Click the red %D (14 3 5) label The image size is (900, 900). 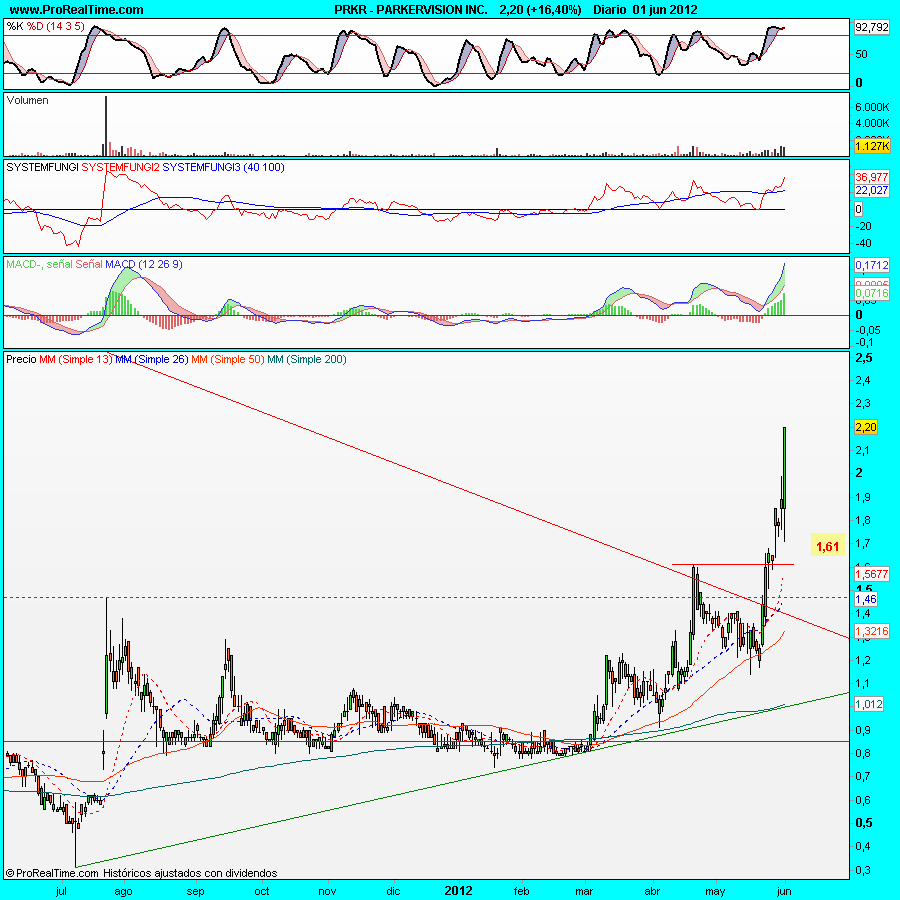pos(56,26)
